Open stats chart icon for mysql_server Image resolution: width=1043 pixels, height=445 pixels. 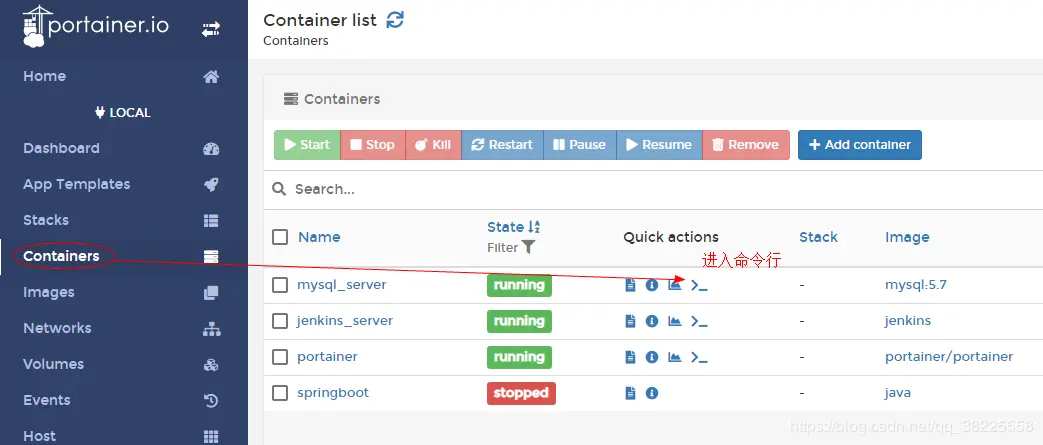coord(674,285)
